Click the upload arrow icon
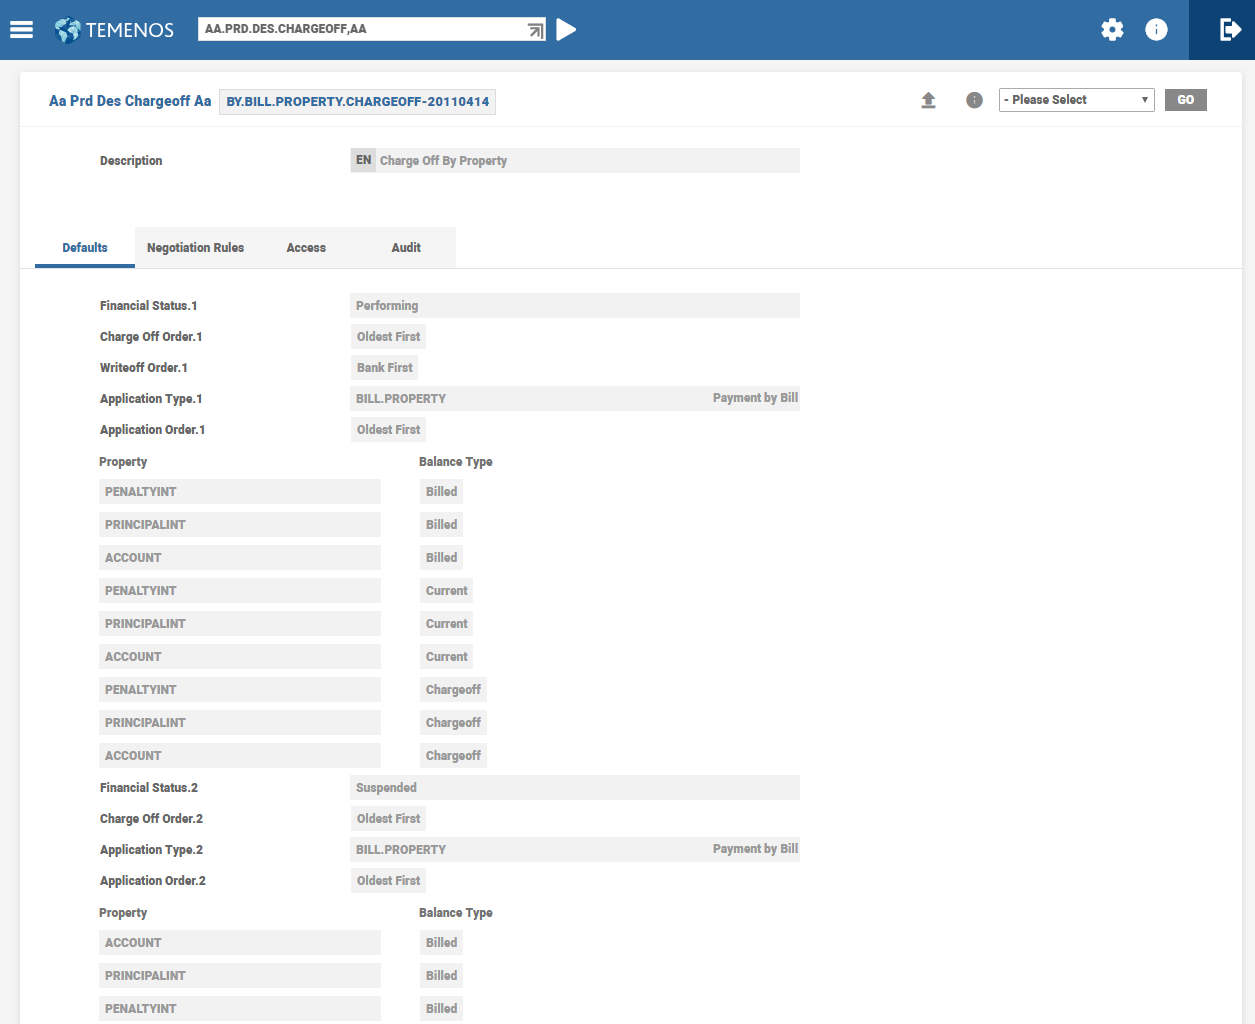Viewport: 1255px width, 1024px height. coord(928,100)
